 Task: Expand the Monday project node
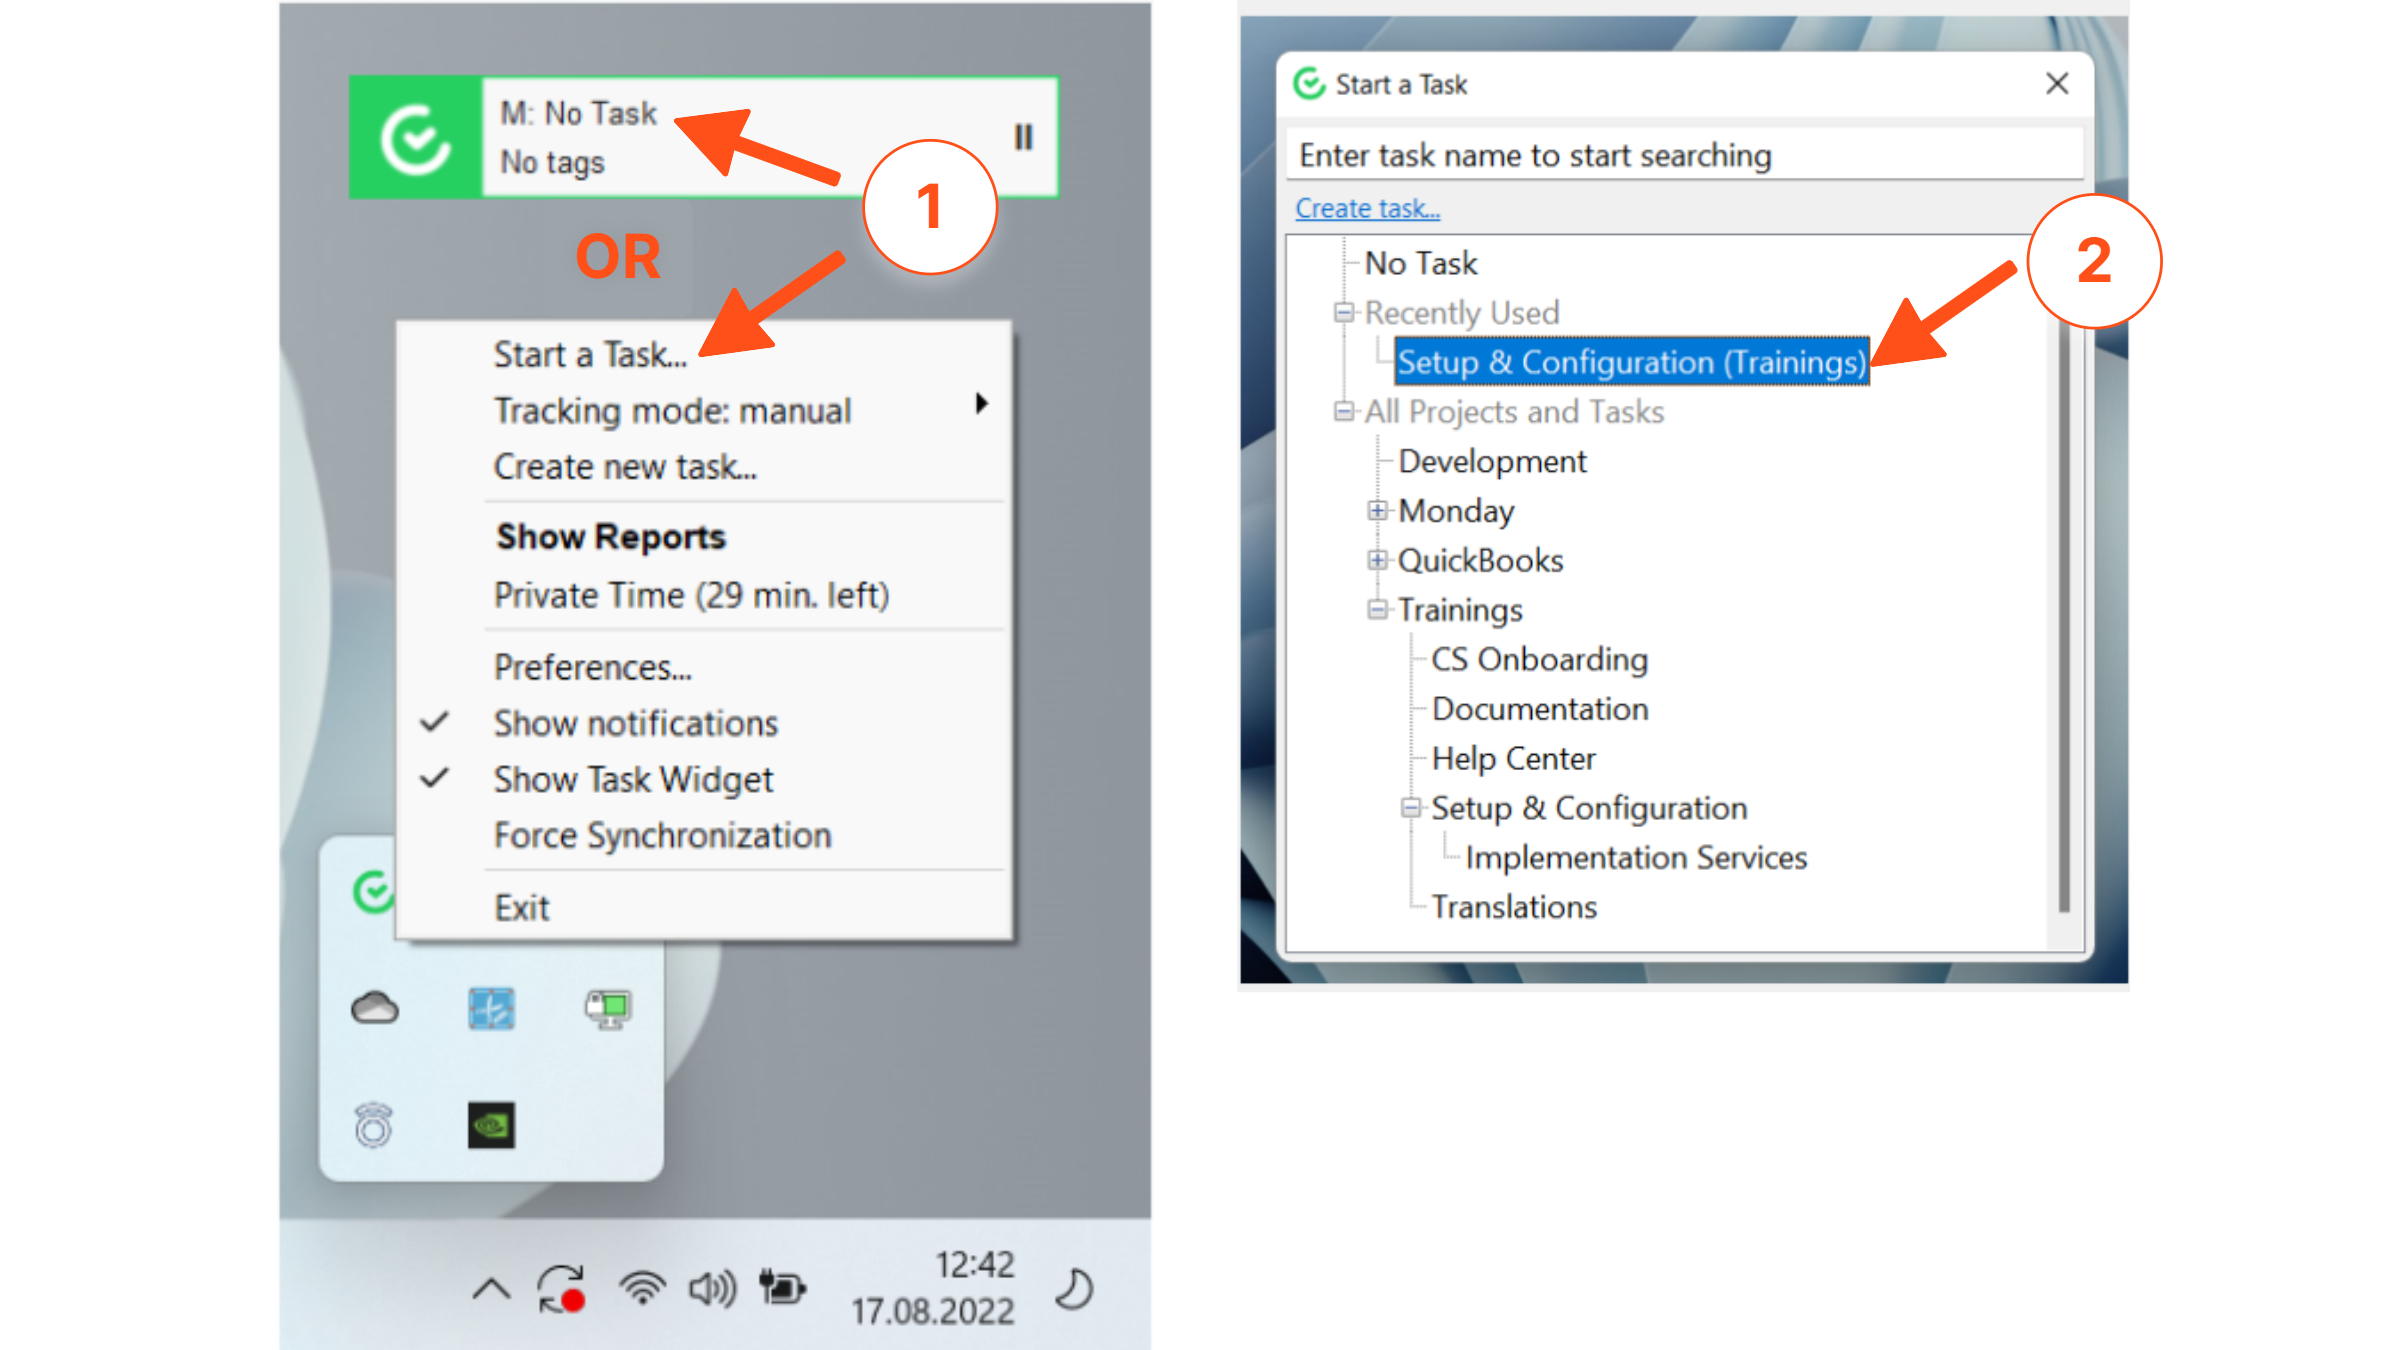[1377, 511]
